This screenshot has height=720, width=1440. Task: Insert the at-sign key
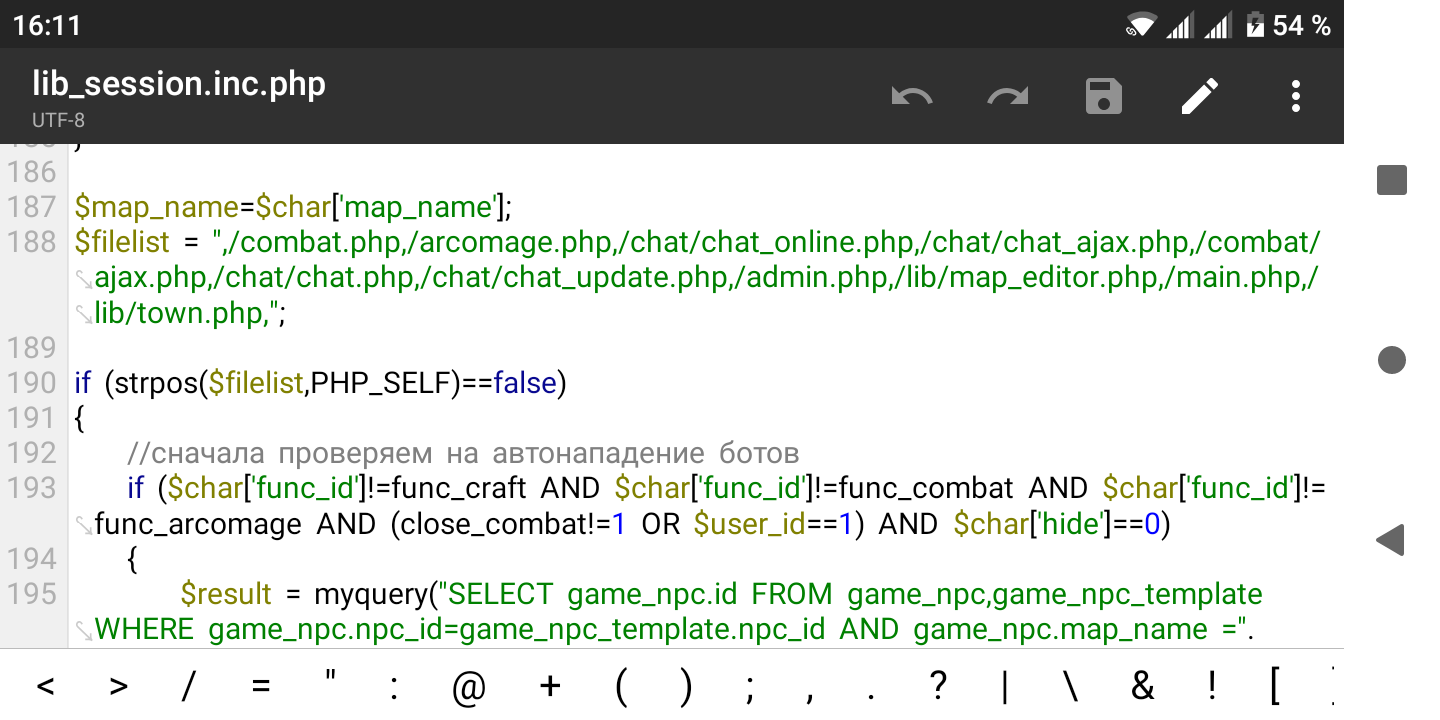pos(469,686)
